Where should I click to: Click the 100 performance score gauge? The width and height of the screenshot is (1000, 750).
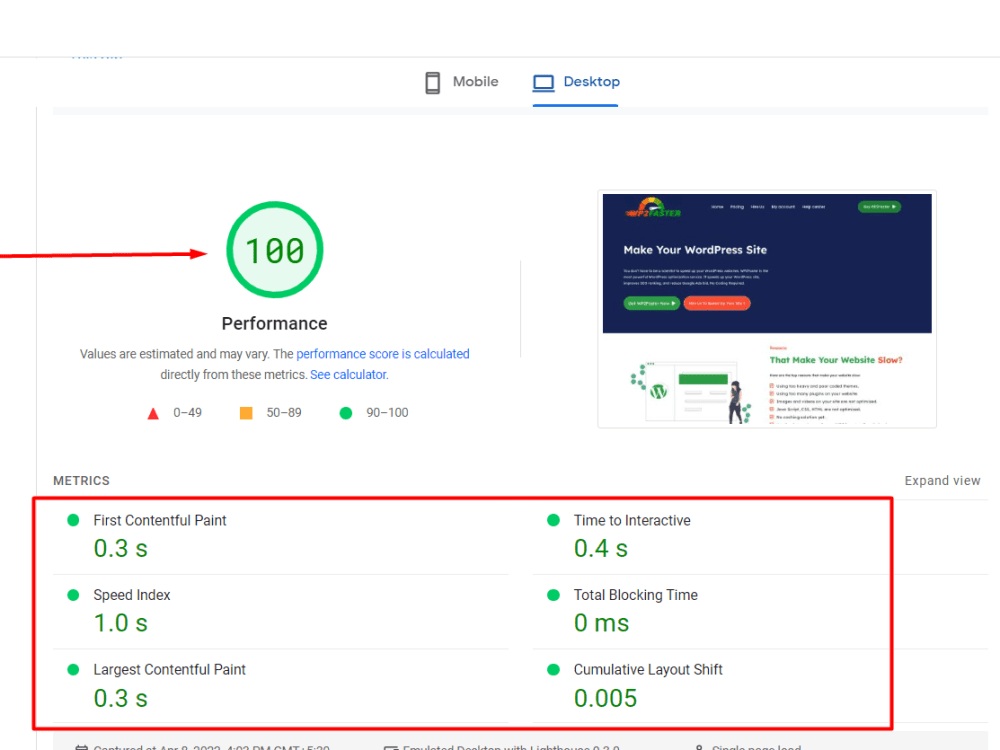(x=275, y=250)
